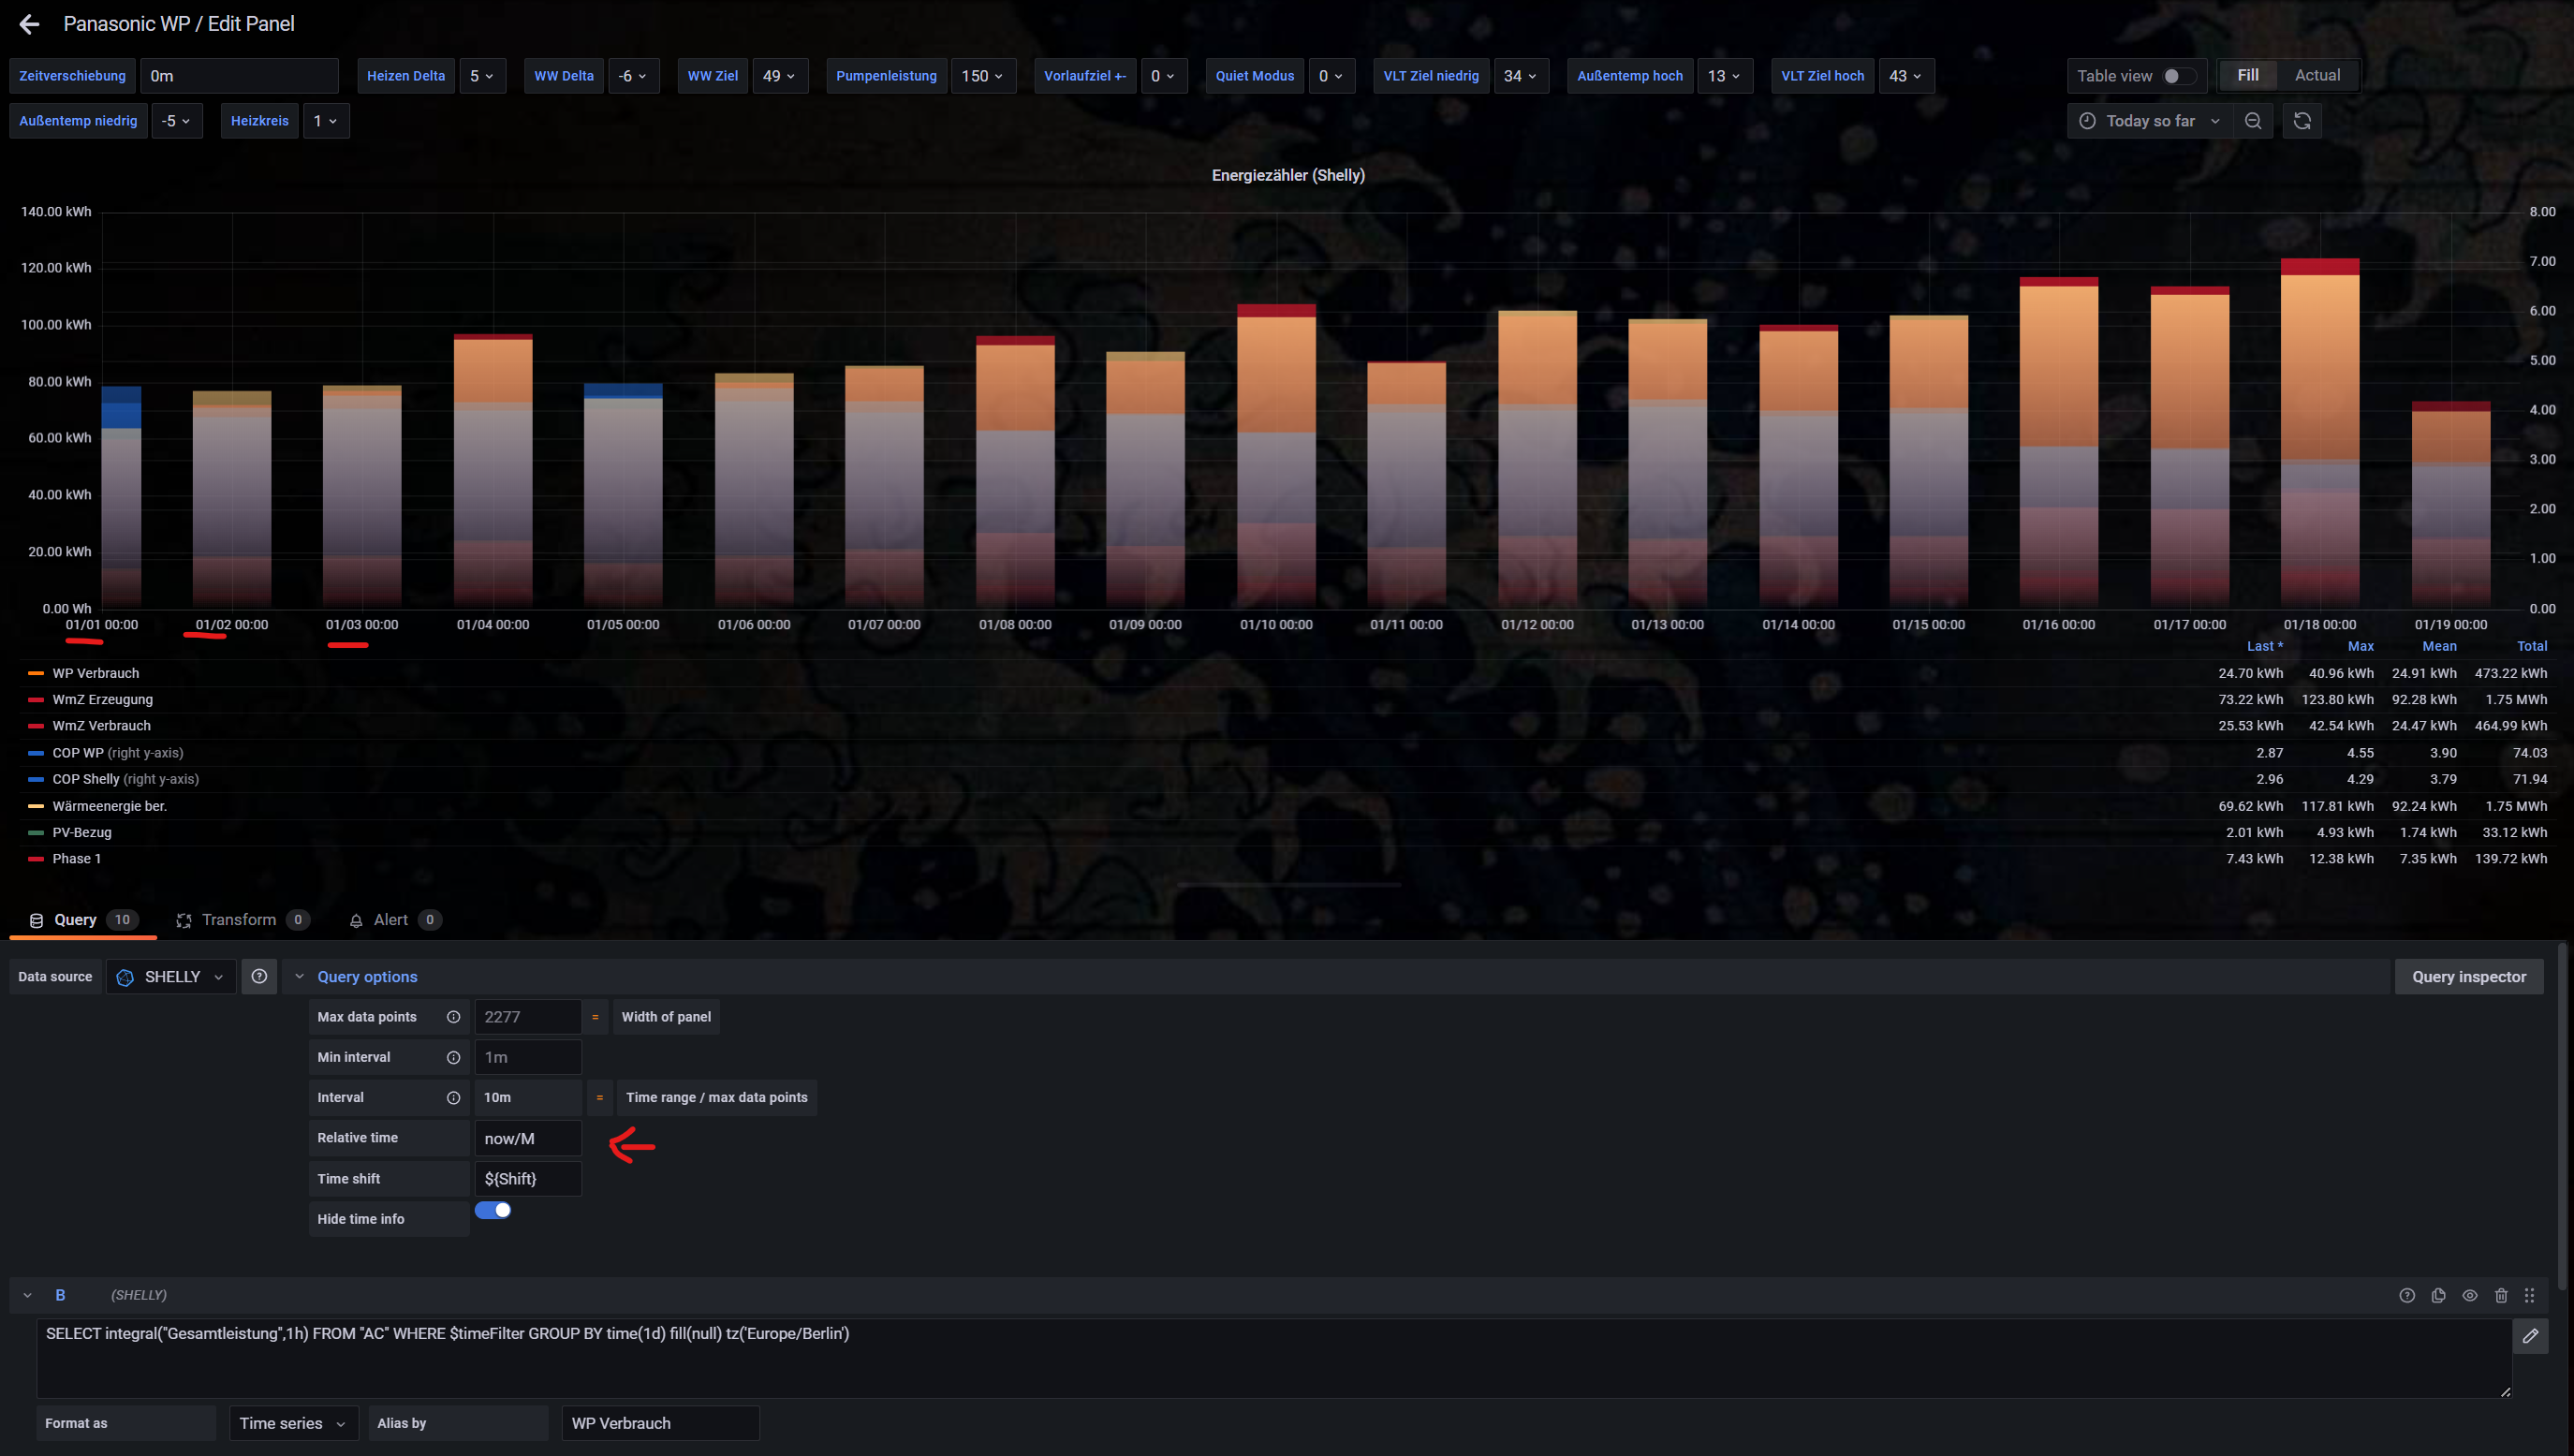Switch to the Transform tab
This screenshot has height=1456, width=2574.
click(240, 920)
